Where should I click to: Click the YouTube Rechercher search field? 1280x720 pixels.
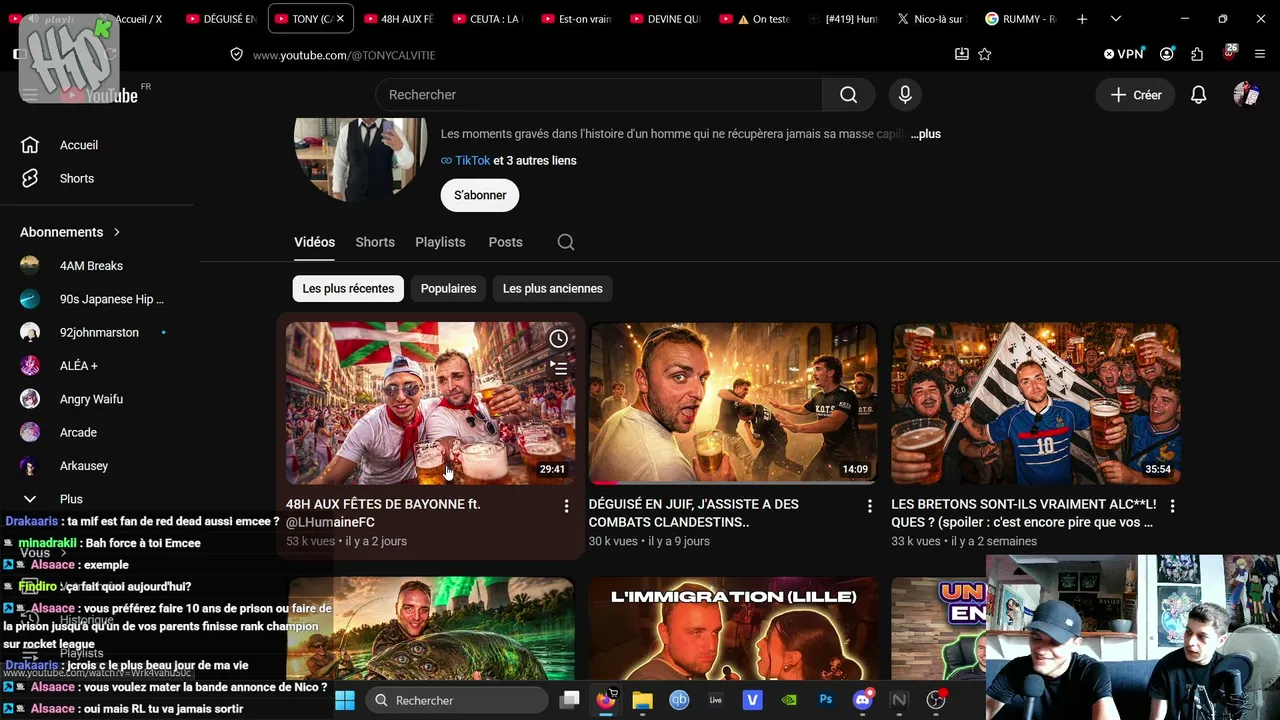click(599, 95)
